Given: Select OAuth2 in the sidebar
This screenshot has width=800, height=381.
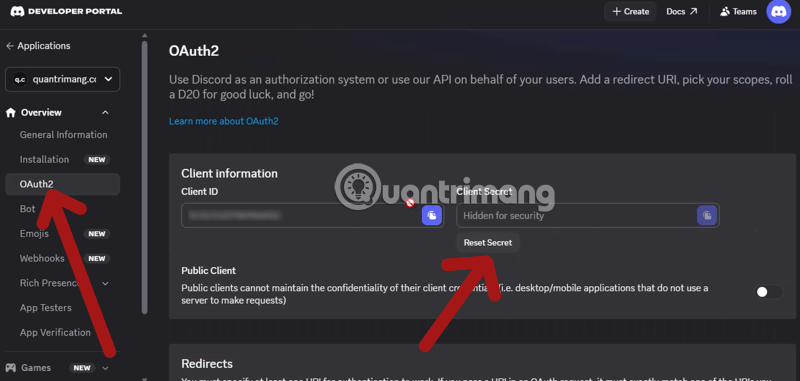Looking at the screenshot, I should tap(63, 184).
